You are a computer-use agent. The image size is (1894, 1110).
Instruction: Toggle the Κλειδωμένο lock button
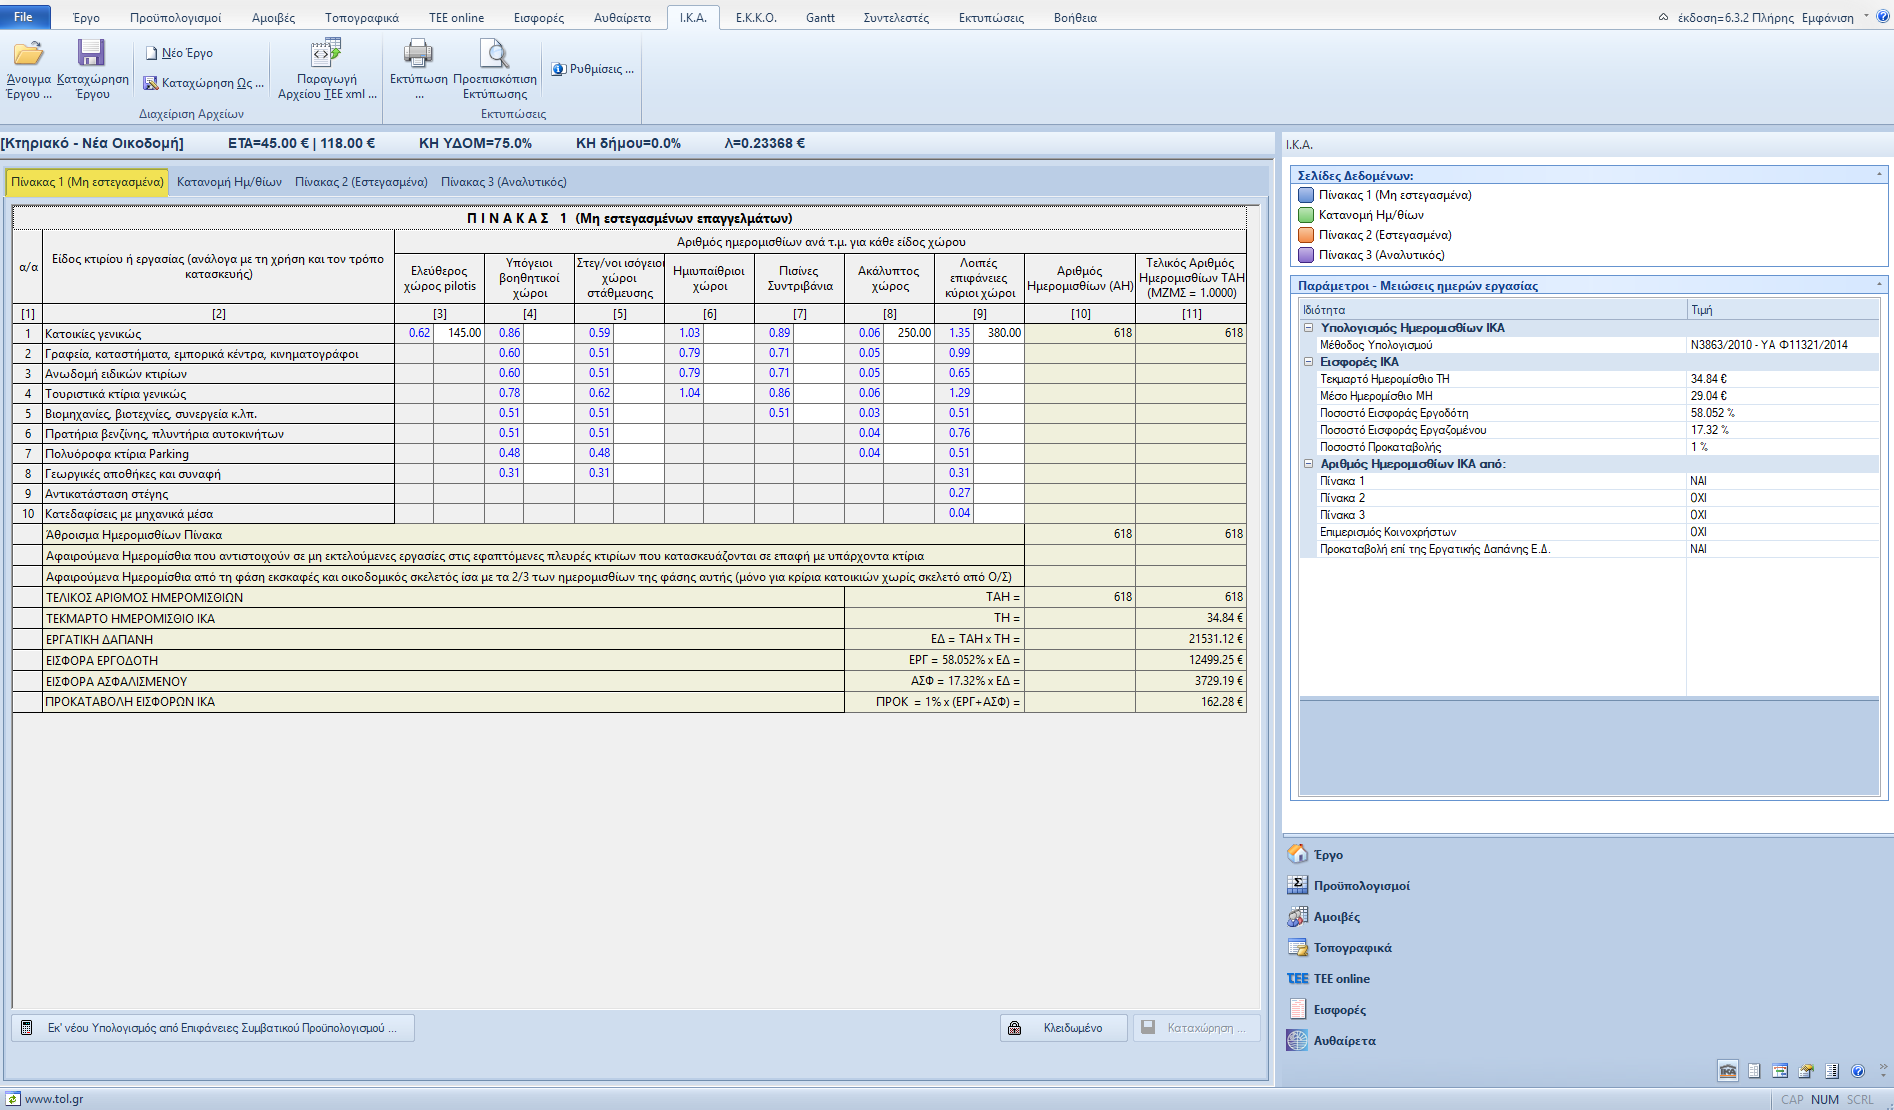1063,1028
